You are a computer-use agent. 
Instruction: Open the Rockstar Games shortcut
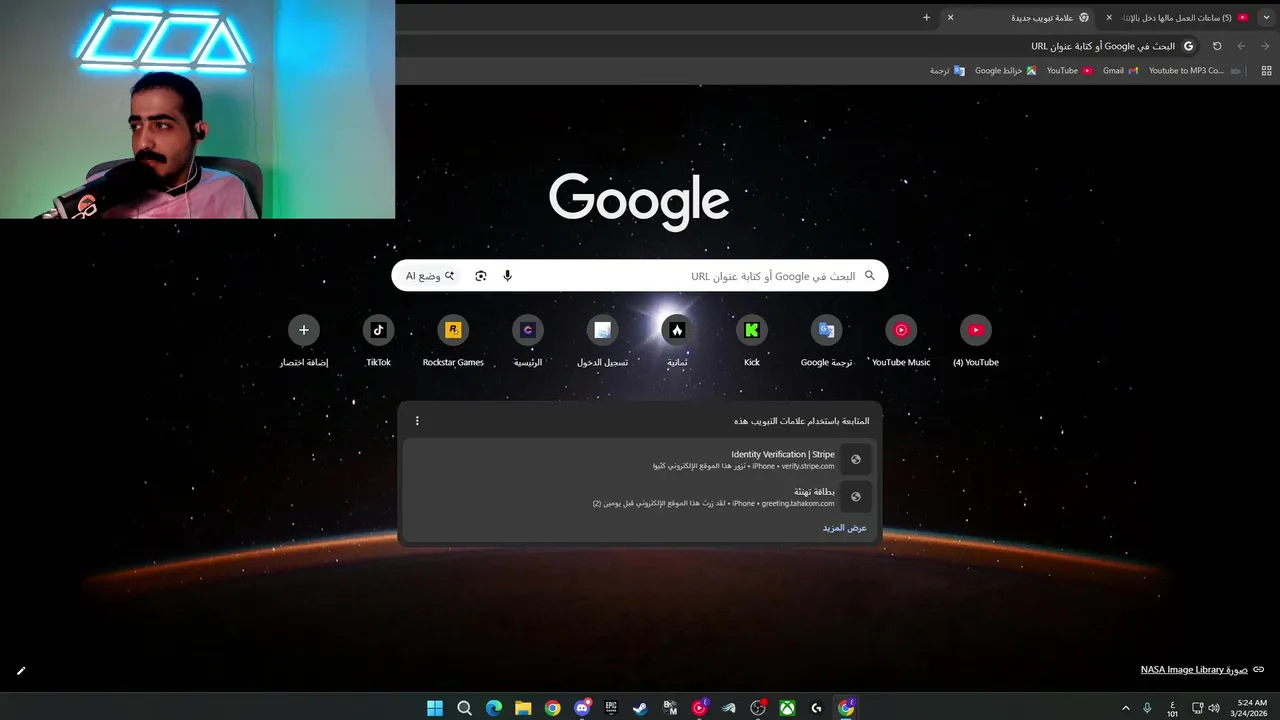click(453, 341)
